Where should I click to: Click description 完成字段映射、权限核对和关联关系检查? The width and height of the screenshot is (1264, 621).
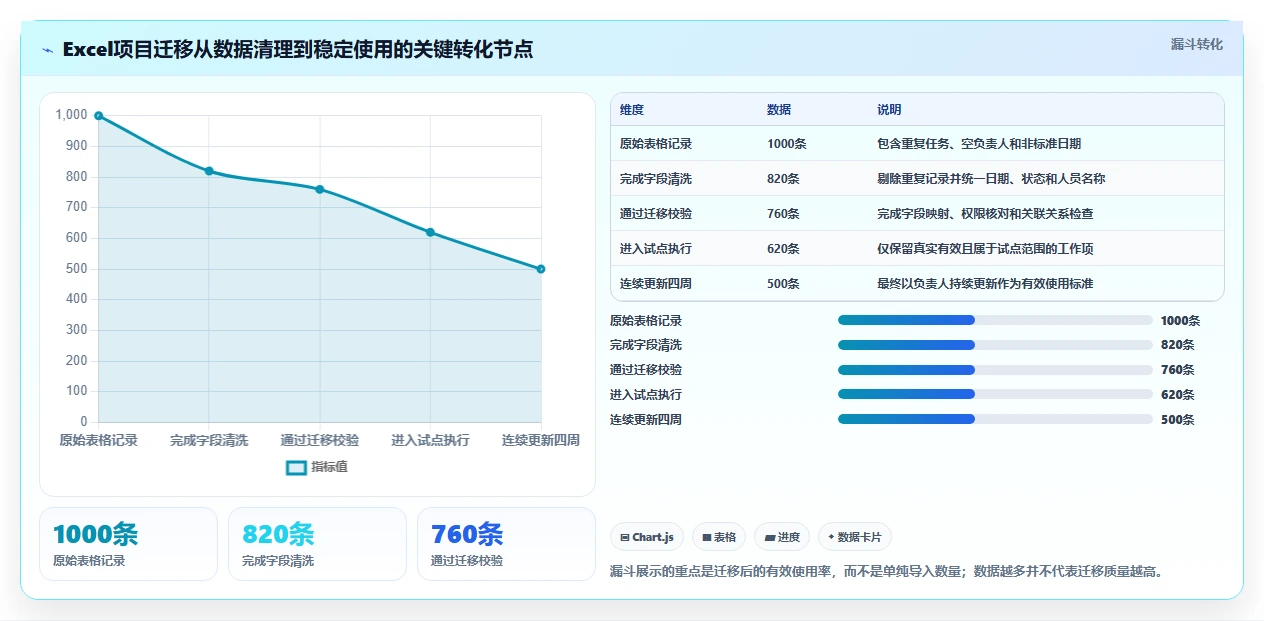tap(985, 214)
